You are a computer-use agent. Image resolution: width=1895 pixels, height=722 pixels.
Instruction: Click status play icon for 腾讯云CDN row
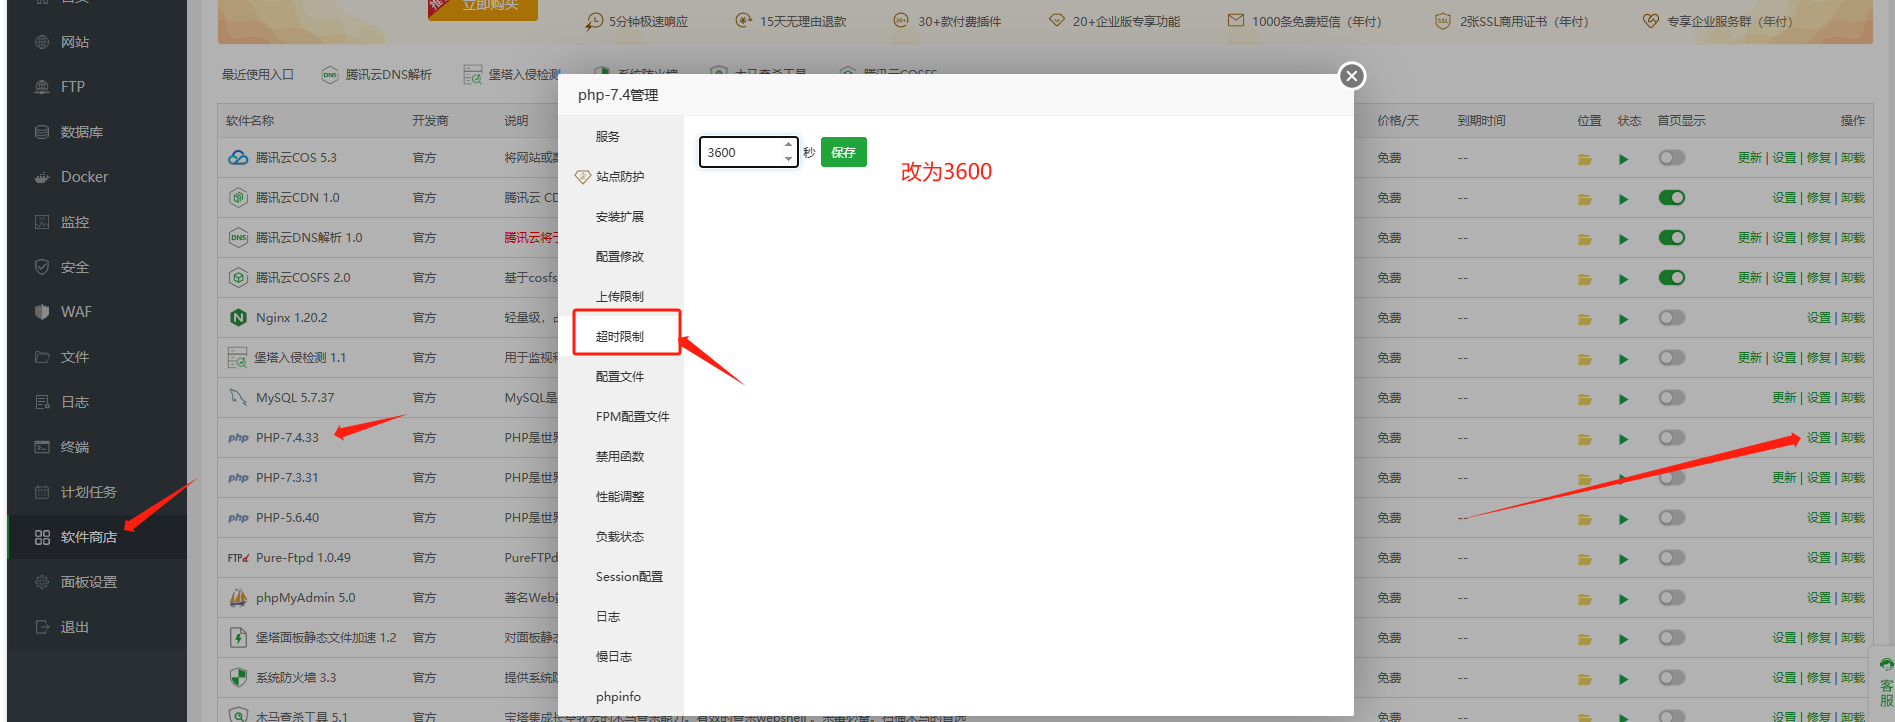point(1623,199)
